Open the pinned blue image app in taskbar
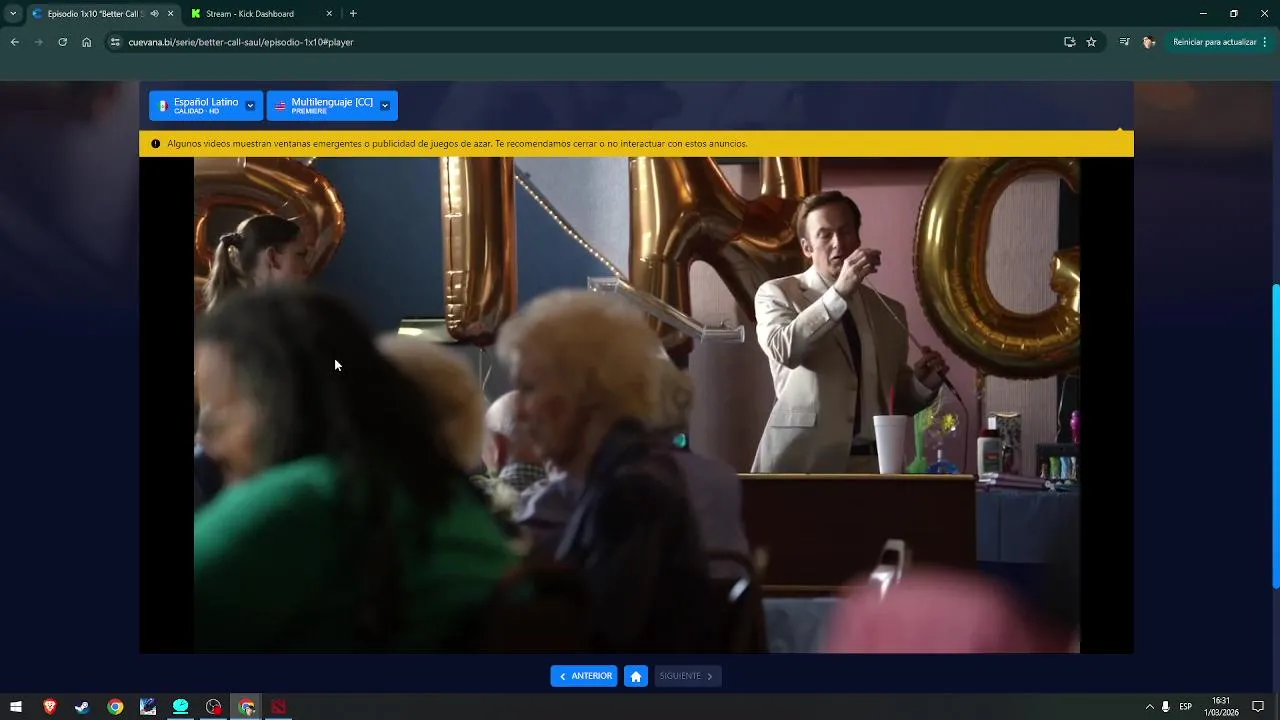 (148, 707)
